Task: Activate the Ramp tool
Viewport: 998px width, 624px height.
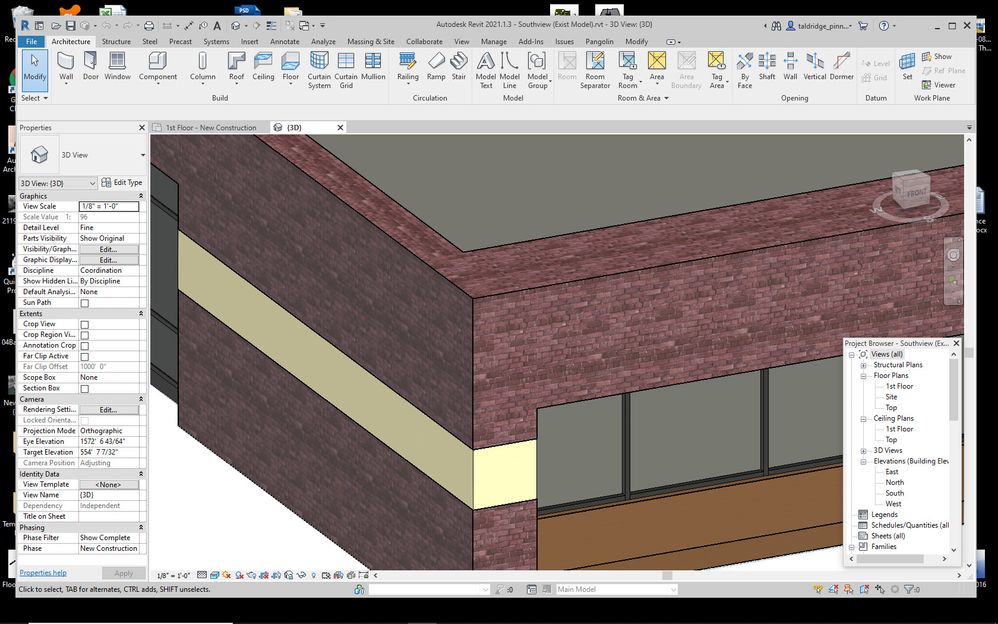Action: tap(436, 66)
